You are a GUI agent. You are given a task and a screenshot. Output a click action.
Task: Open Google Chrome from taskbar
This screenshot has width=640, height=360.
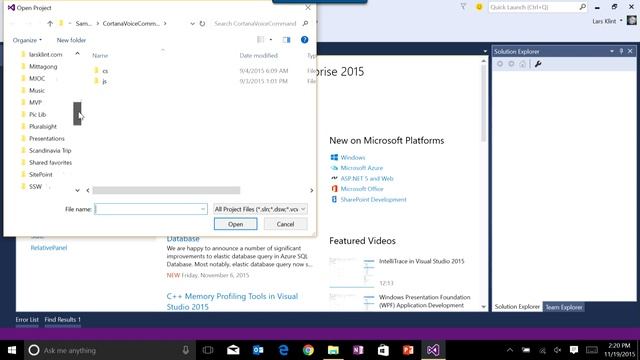point(308,350)
